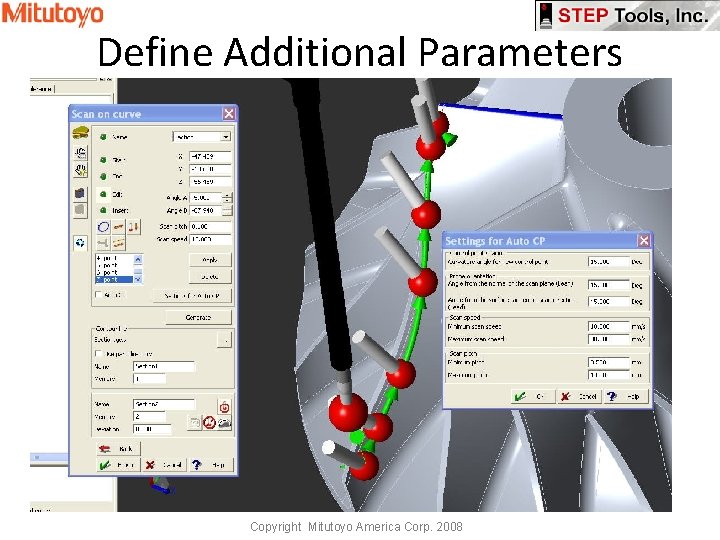Click the orange double-line icon in the second row
The image size is (720, 540).
[118, 243]
